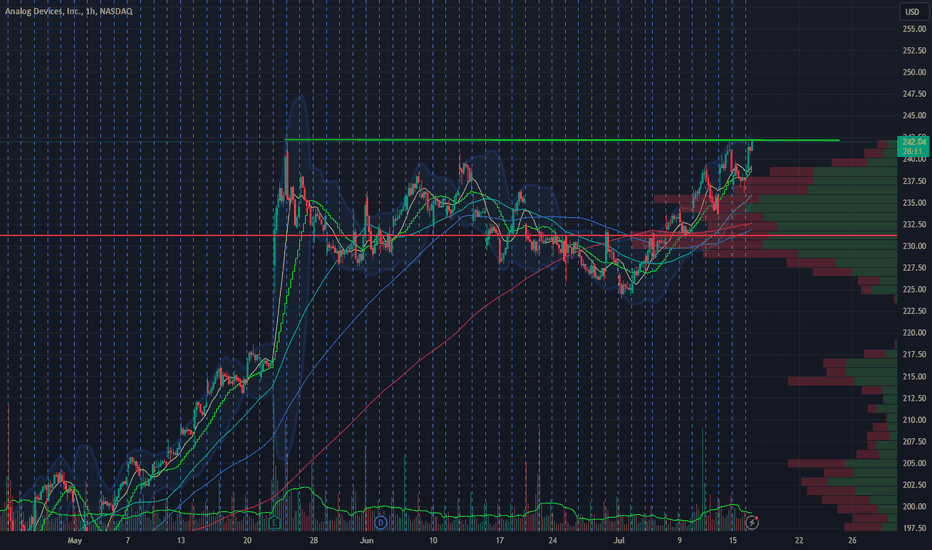Screen dimensions: 932x550
Task: Click the 207.50 price axis label
Action: click(x=914, y=441)
